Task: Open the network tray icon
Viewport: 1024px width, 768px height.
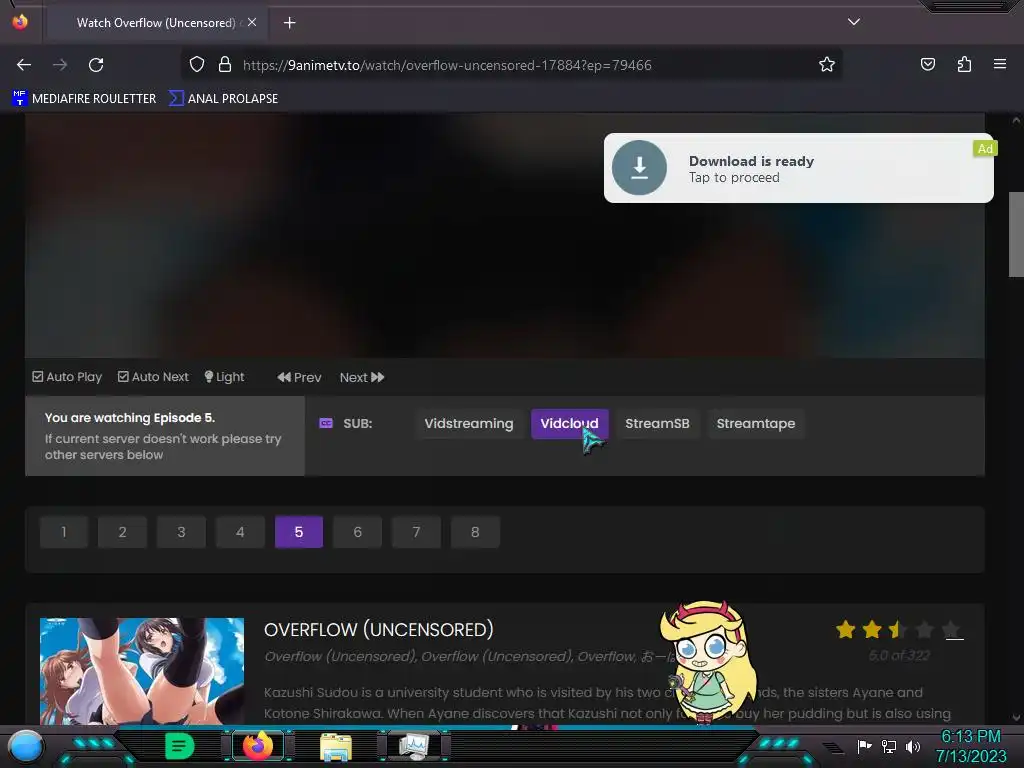Action: (x=889, y=746)
